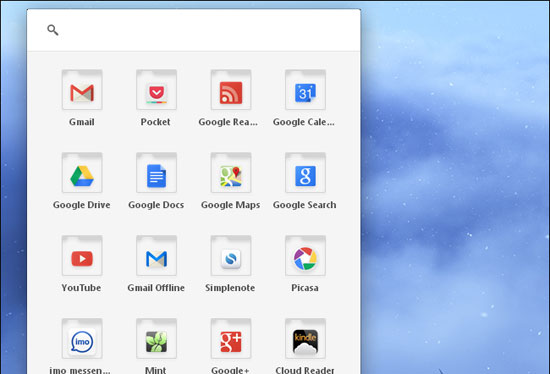Launch Google Maps app icon
550x374 pixels.
coord(231,173)
